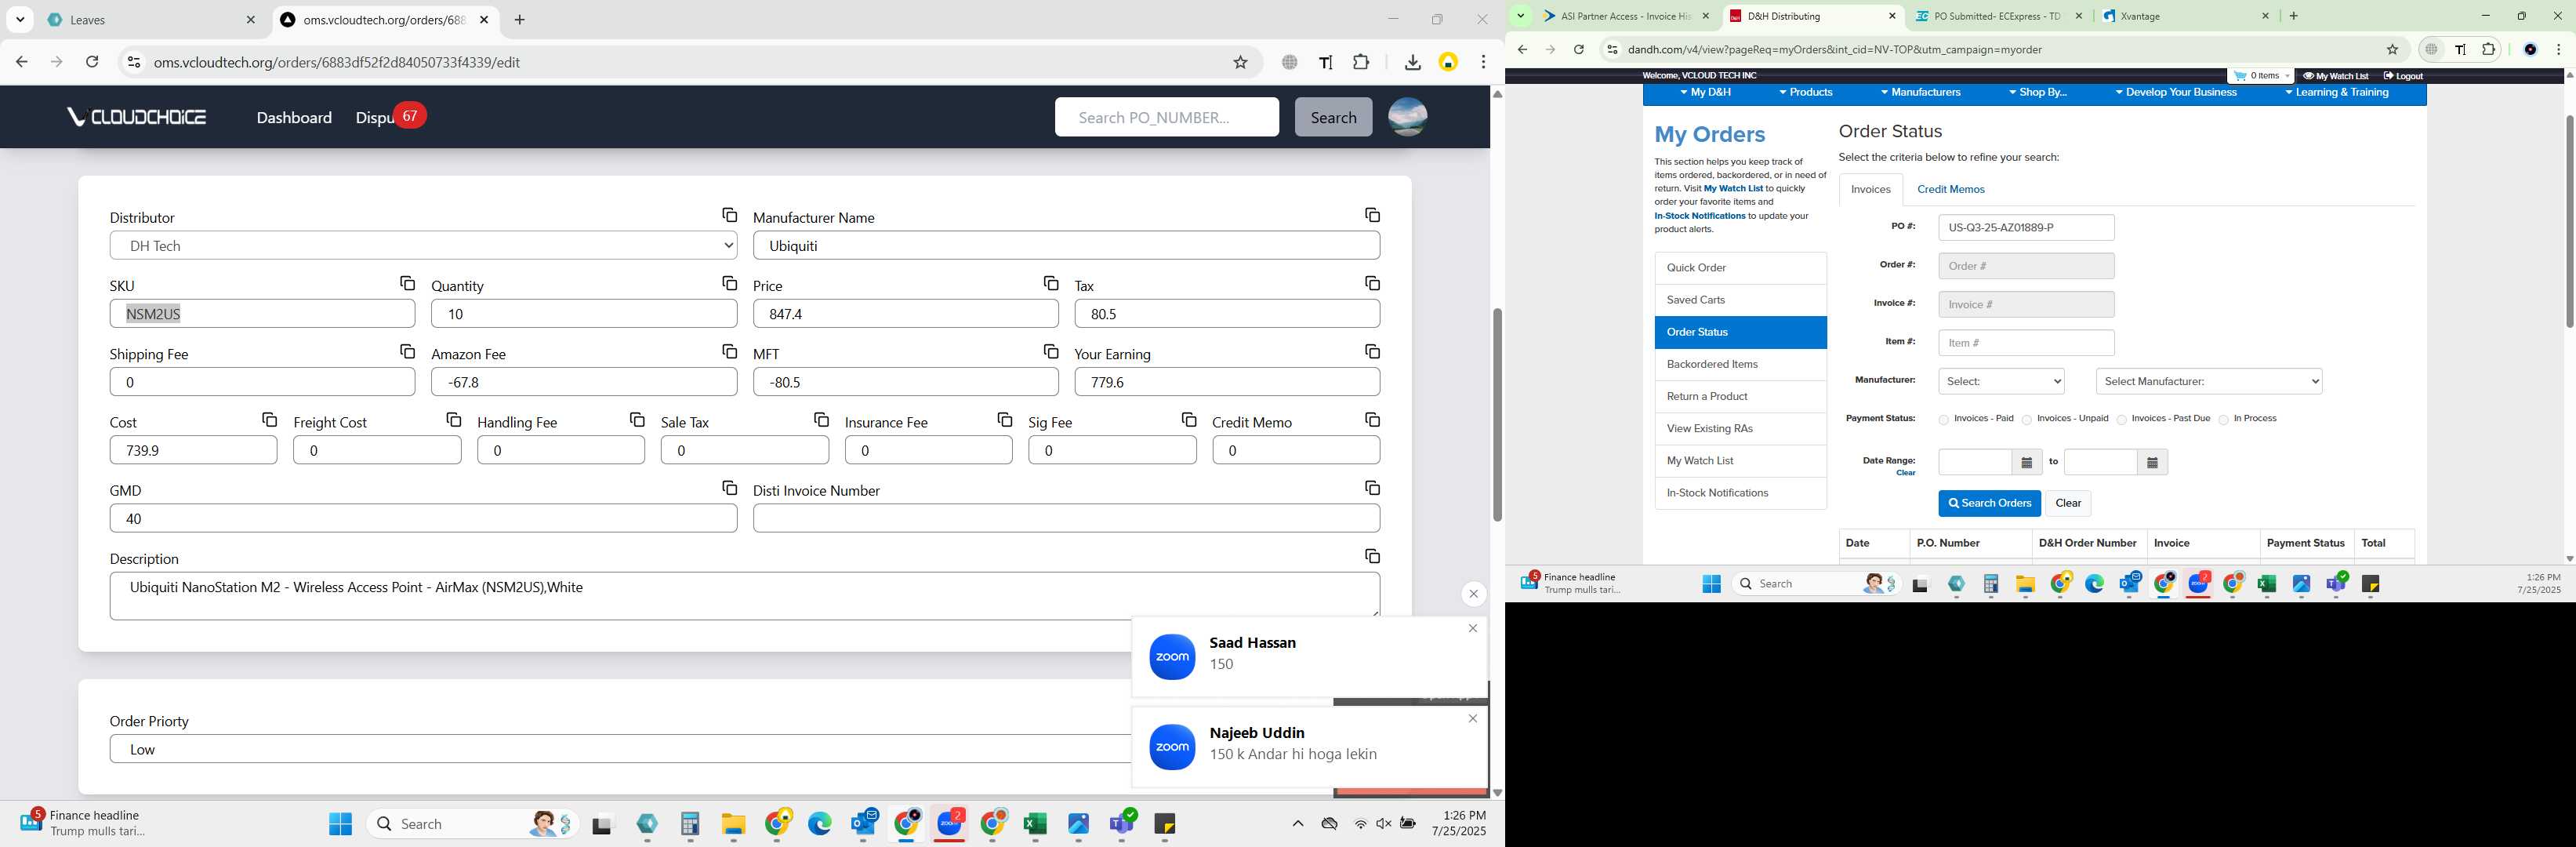Open Zoom from the Windows taskbar

pos(949,823)
